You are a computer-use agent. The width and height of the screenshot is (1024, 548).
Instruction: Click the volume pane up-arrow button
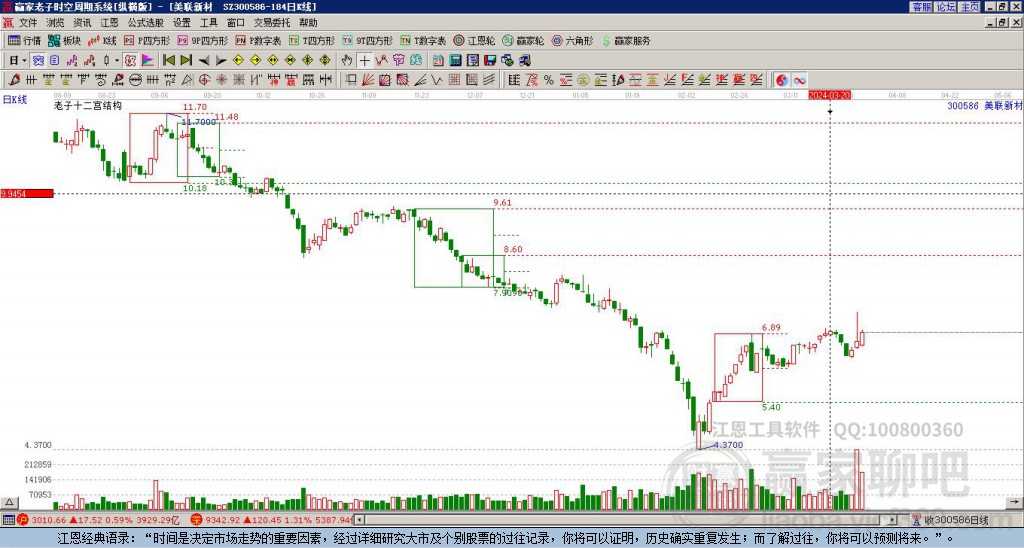point(8,503)
